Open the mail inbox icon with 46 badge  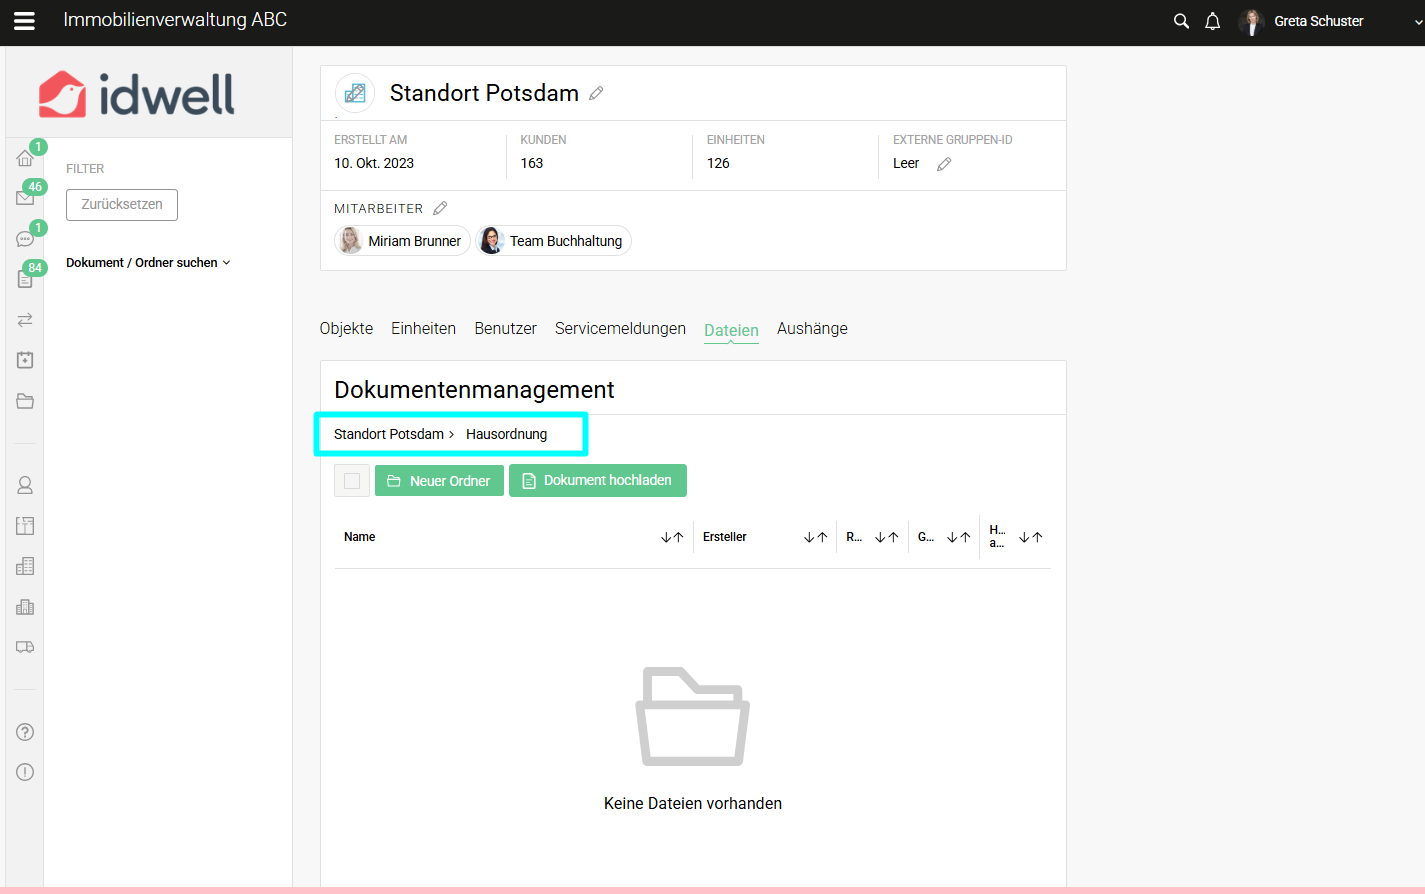25,198
